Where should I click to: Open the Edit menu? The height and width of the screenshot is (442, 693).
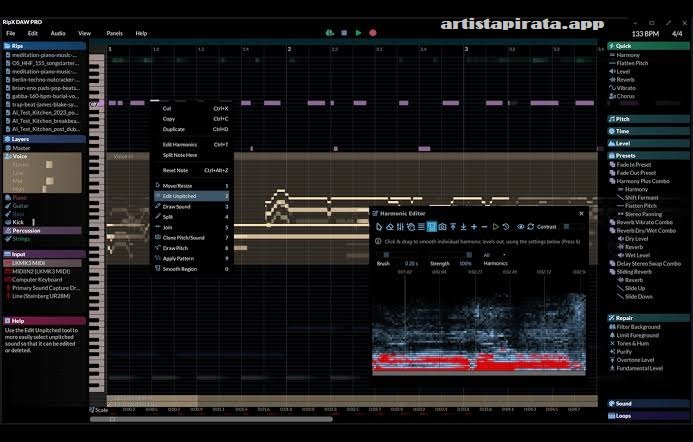(x=33, y=33)
